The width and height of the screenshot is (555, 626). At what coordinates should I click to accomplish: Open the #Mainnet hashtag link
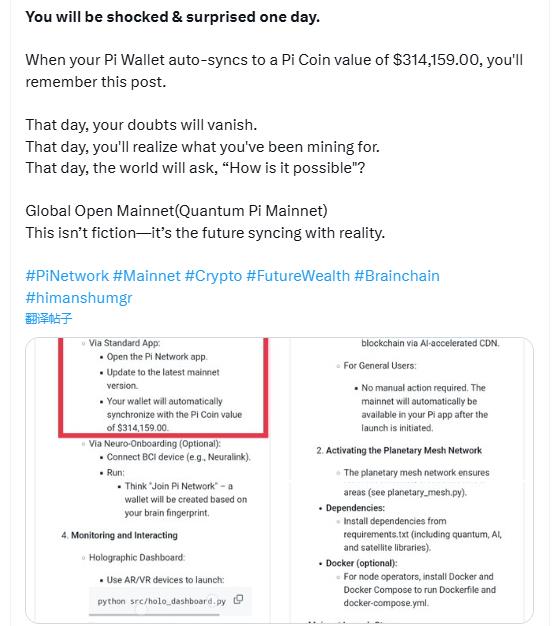[x=147, y=276]
